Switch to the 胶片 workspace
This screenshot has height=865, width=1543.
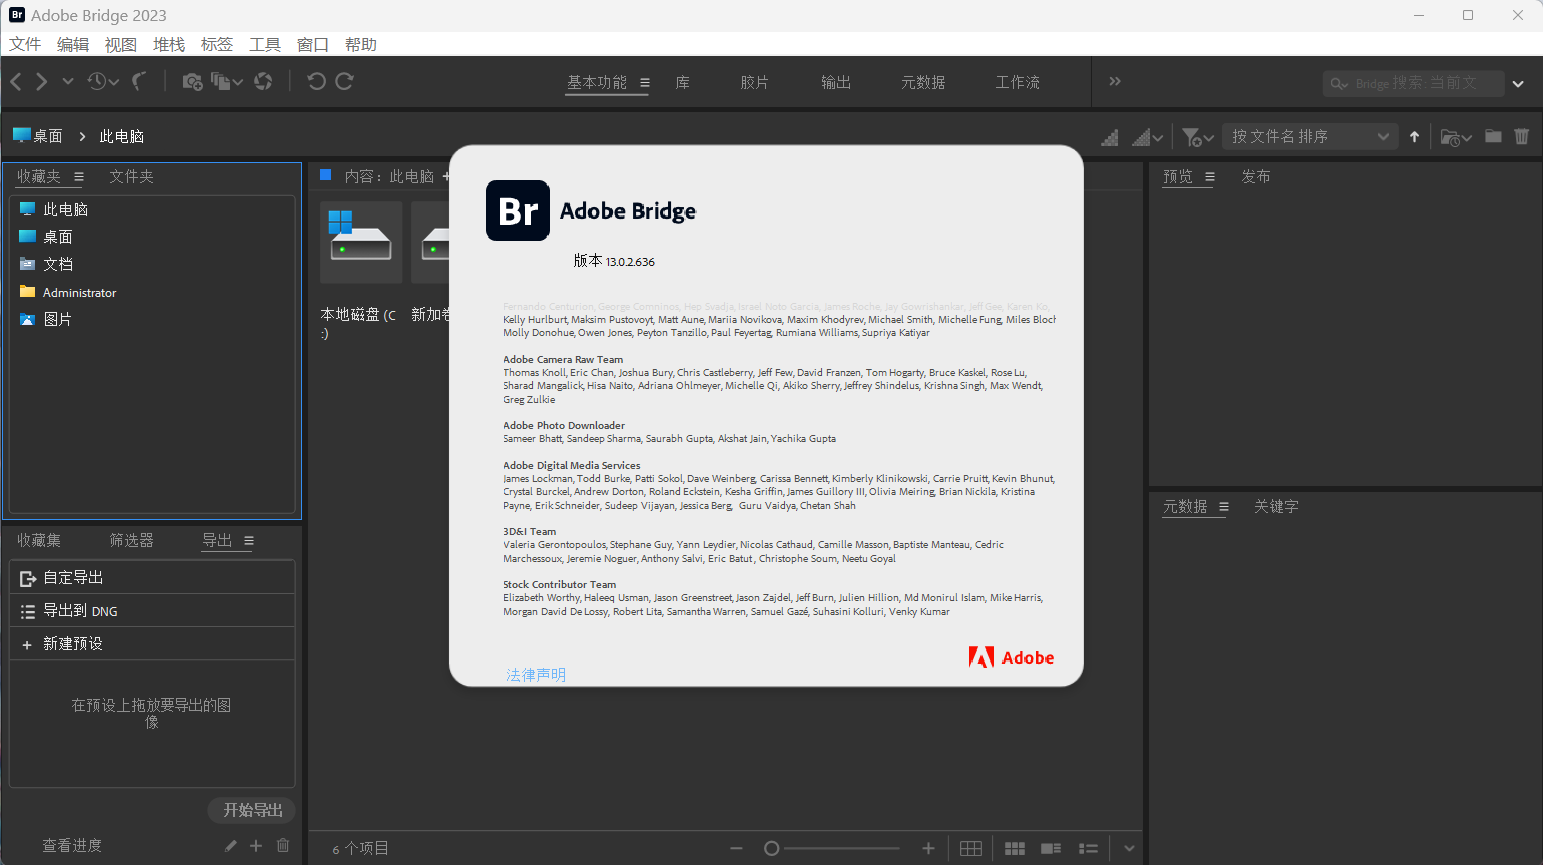click(755, 83)
